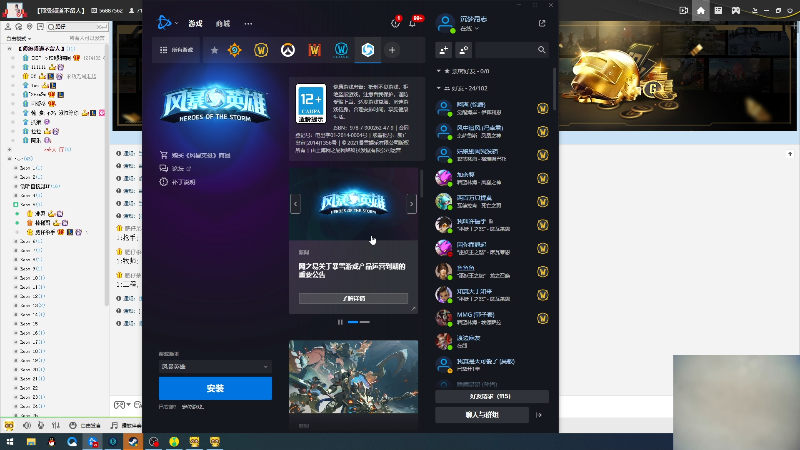Open the game version dropdown
The image size is (800, 450).
(215, 366)
